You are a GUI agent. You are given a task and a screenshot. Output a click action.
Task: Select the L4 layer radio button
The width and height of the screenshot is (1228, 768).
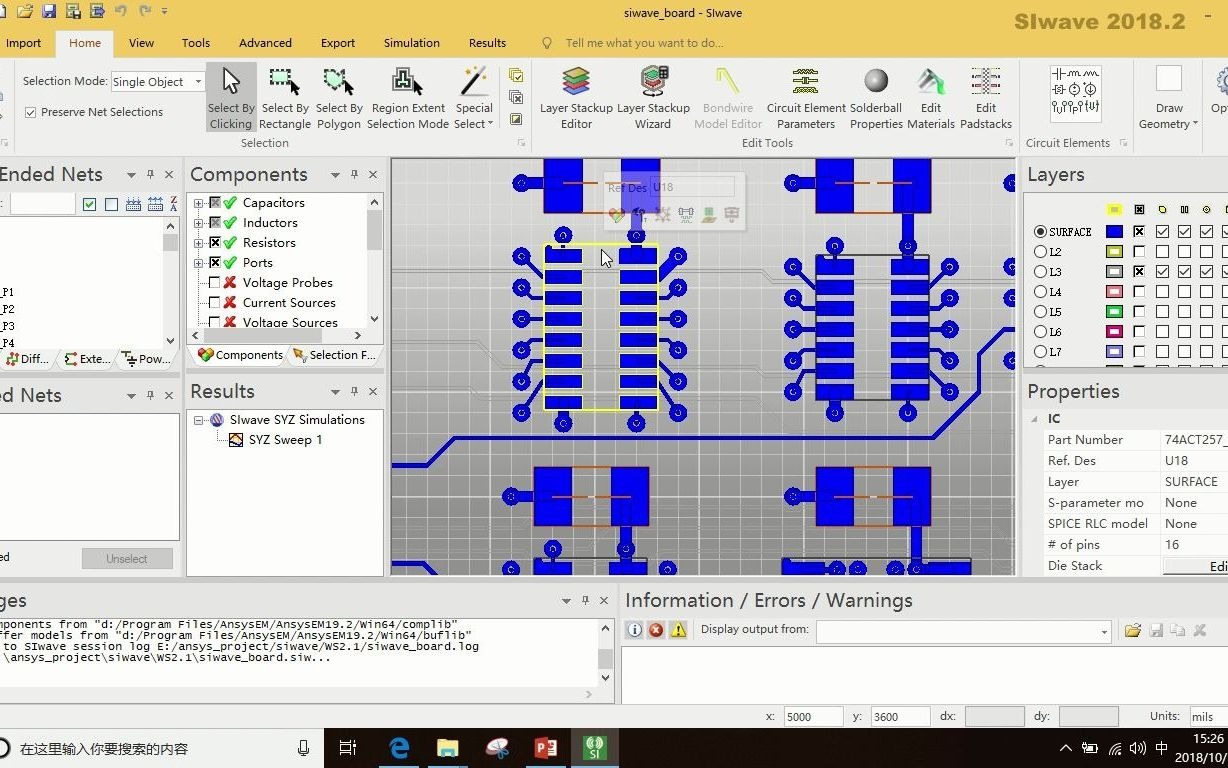[x=1040, y=292]
